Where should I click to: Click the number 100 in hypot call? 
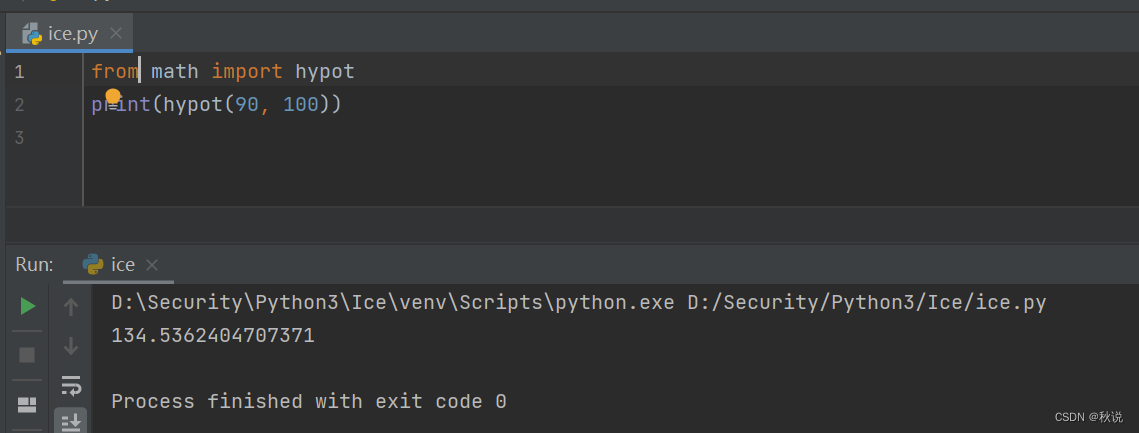point(301,105)
